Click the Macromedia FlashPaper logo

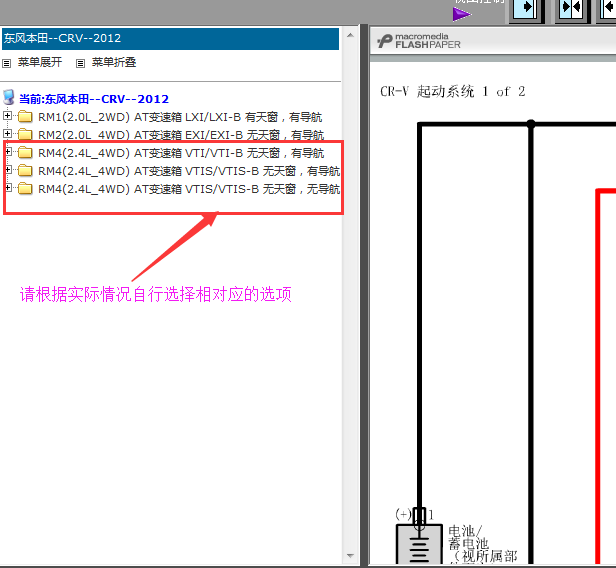click(419, 41)
